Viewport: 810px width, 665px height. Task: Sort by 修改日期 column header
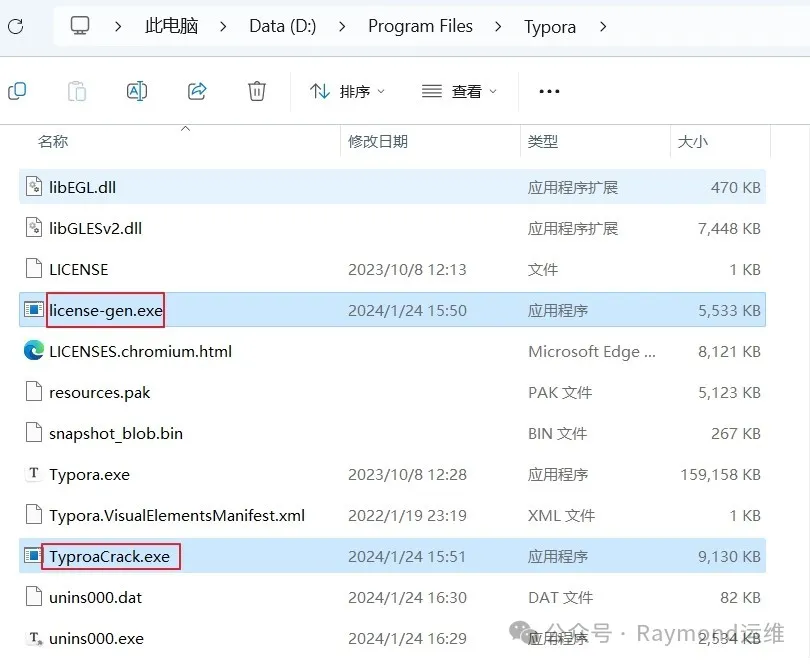pos(378,141)
